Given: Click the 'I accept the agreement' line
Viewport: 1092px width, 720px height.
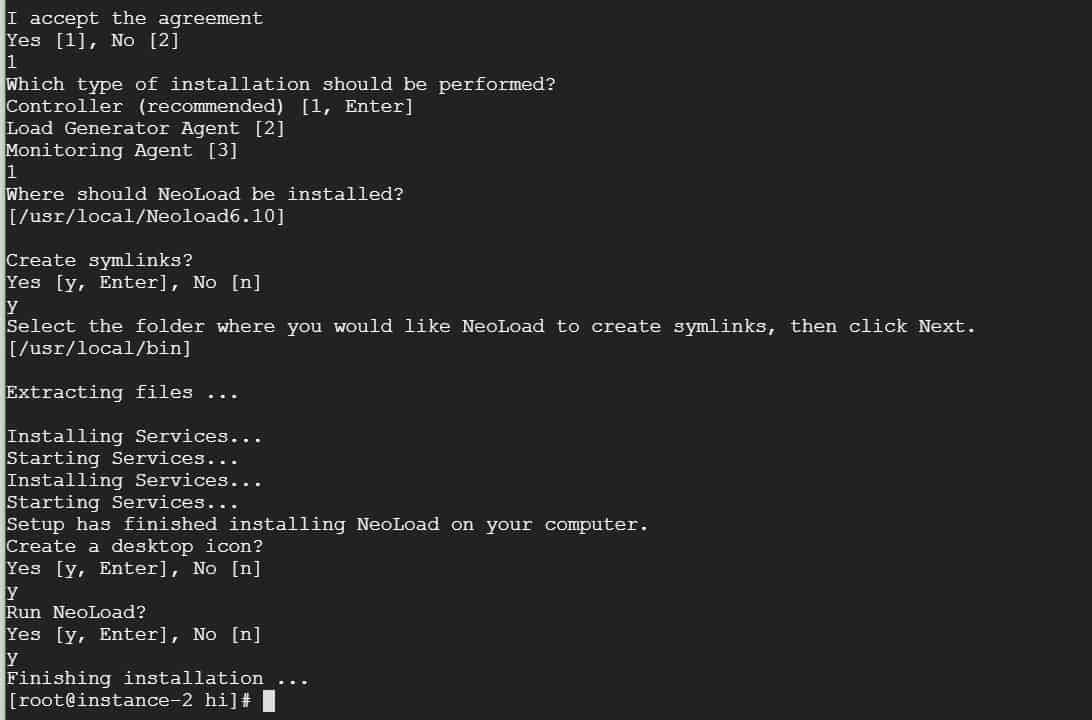Looking at the screenshot, I should click(x=135, y=18).
